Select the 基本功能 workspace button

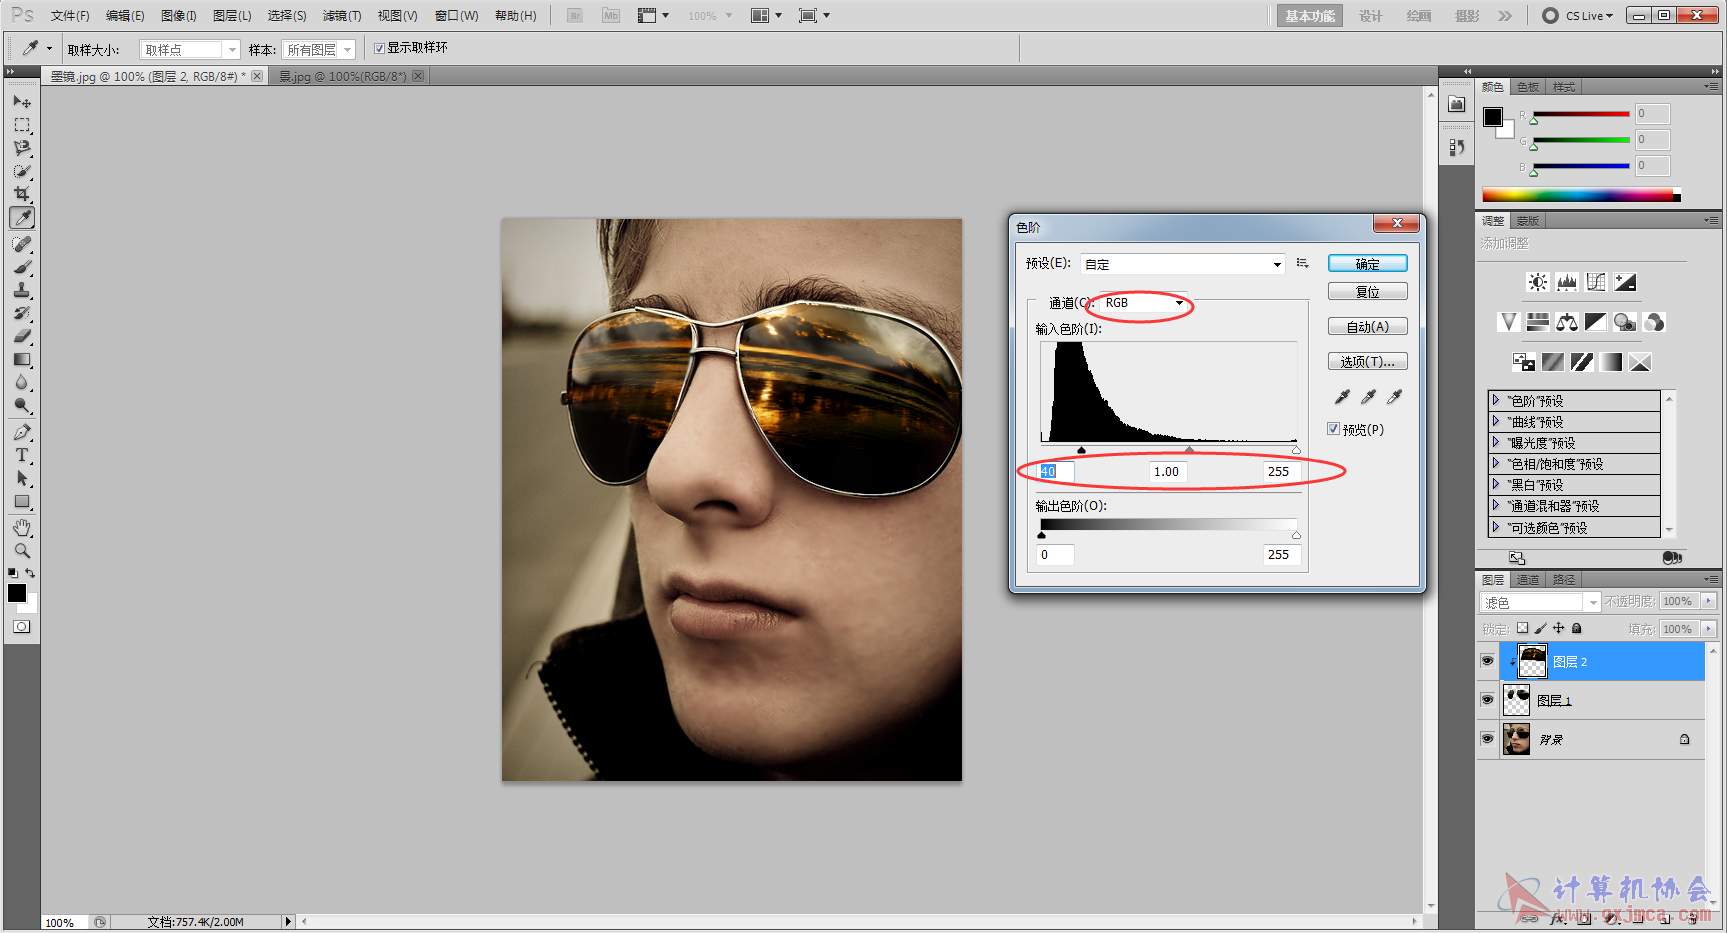(x=1310, y=16)
